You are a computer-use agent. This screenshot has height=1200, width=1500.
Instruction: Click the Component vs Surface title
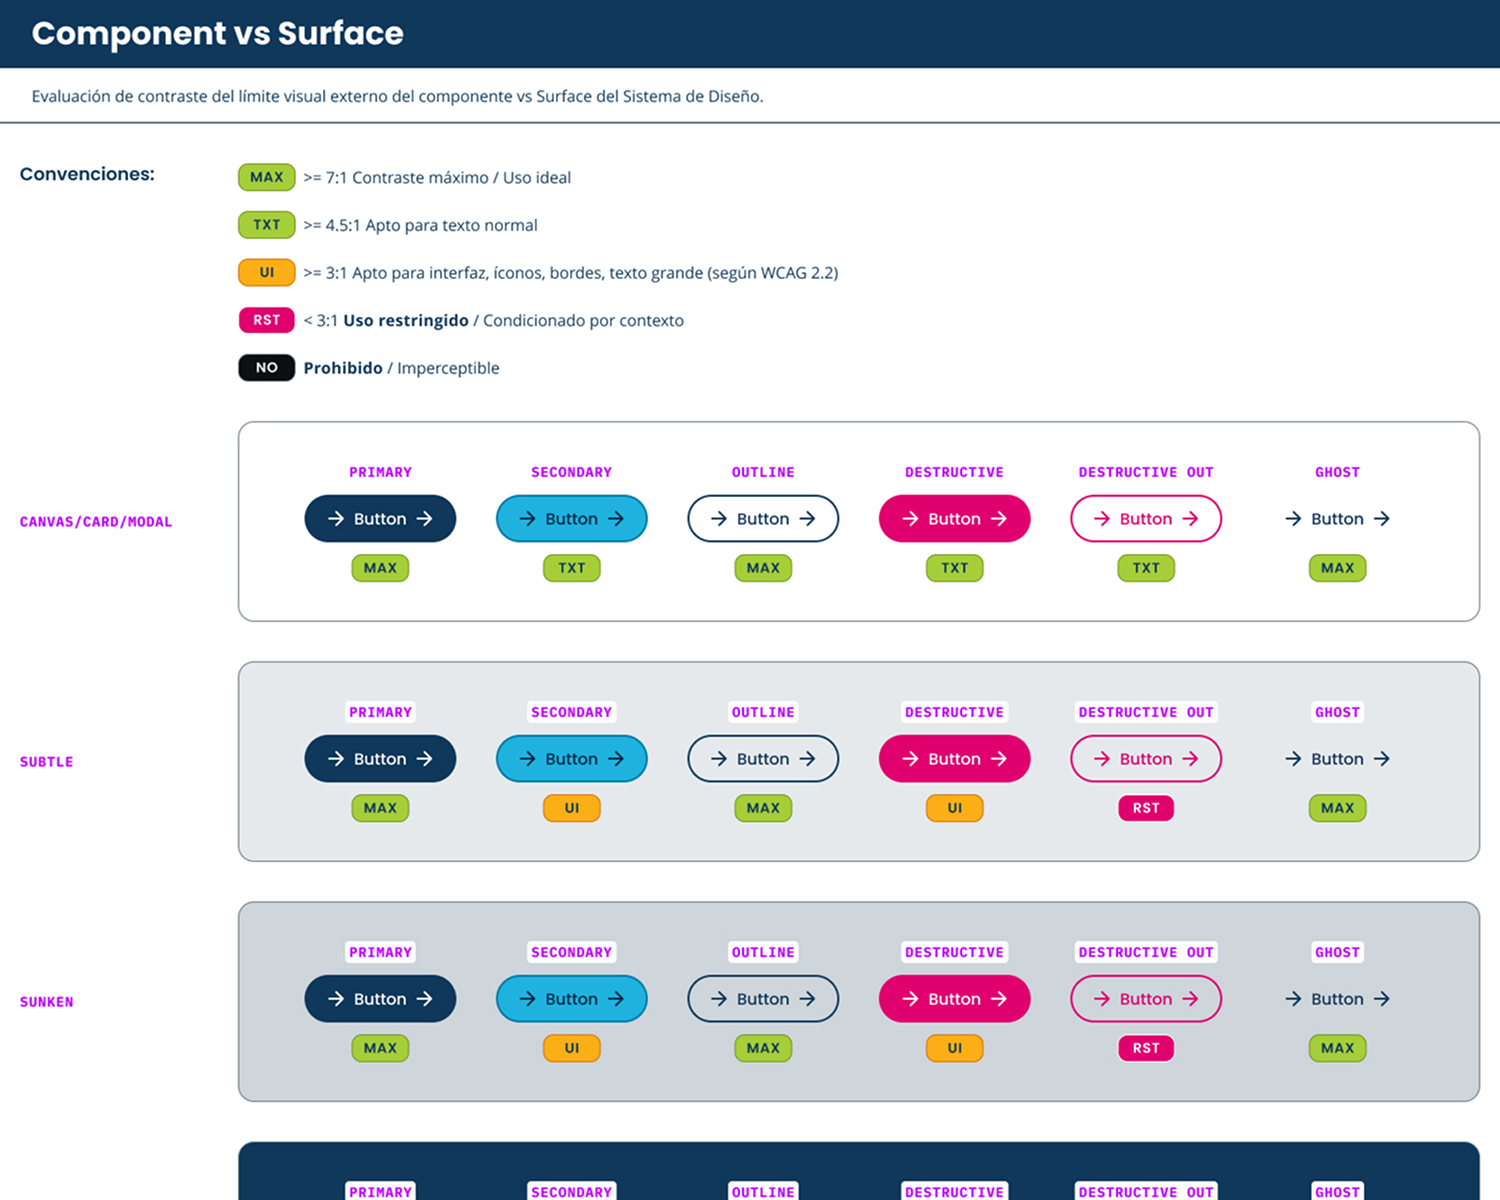[x=217, y=33]
